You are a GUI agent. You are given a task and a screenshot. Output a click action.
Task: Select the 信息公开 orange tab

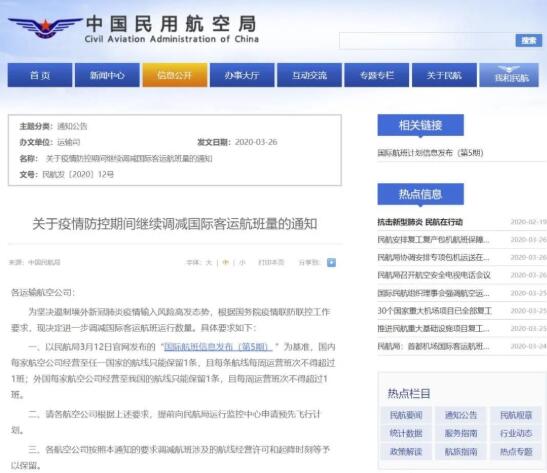coord(174,75)
